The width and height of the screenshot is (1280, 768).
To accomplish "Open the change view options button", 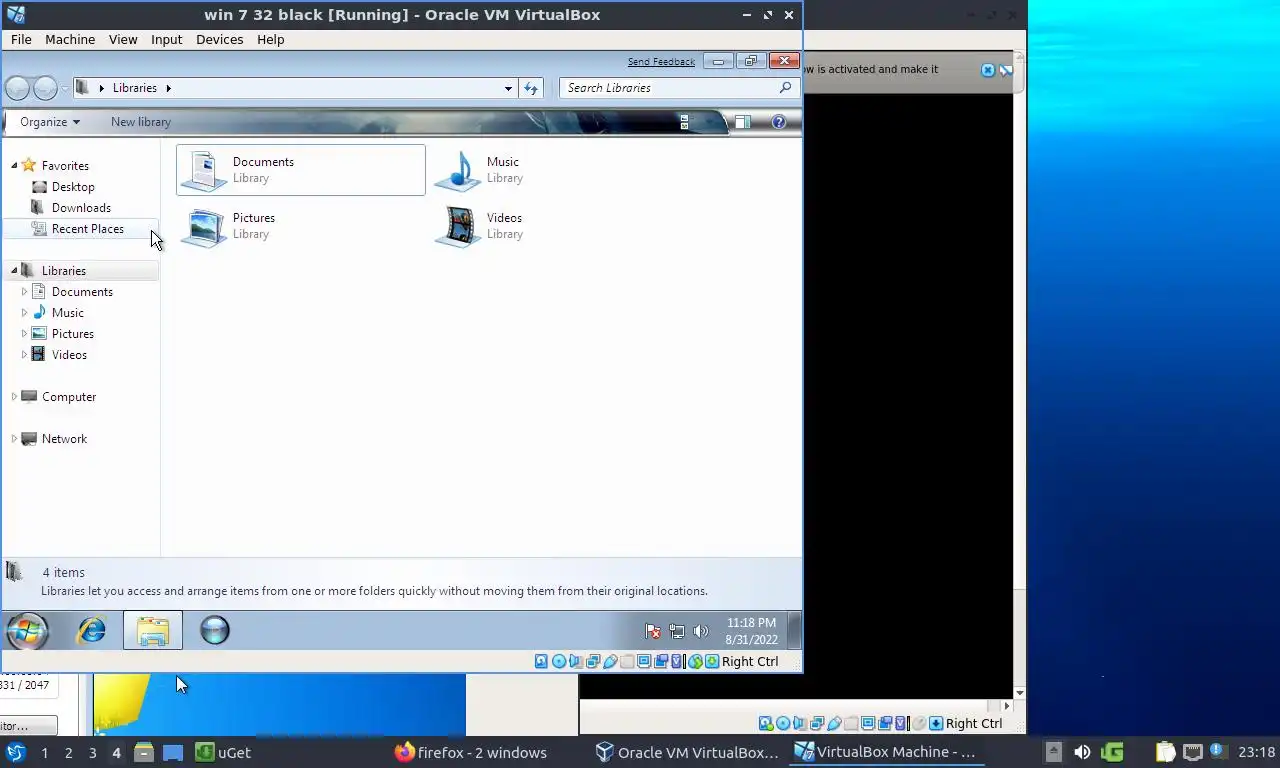I will (685, 122).
